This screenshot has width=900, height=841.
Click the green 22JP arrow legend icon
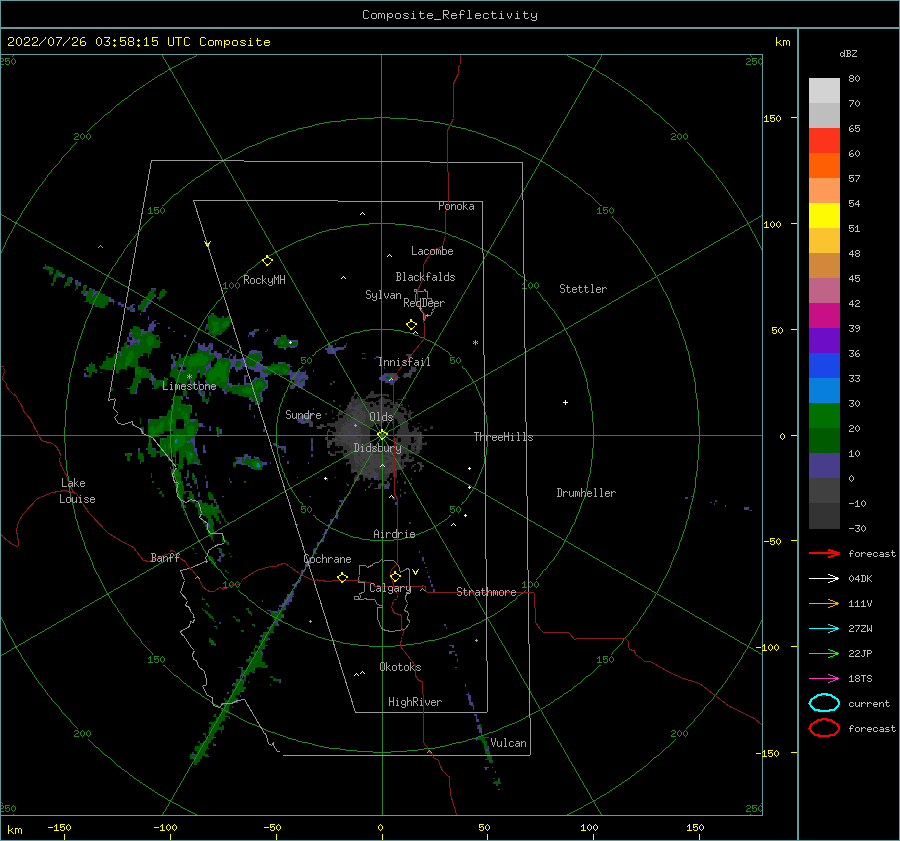tap(824, 653)
